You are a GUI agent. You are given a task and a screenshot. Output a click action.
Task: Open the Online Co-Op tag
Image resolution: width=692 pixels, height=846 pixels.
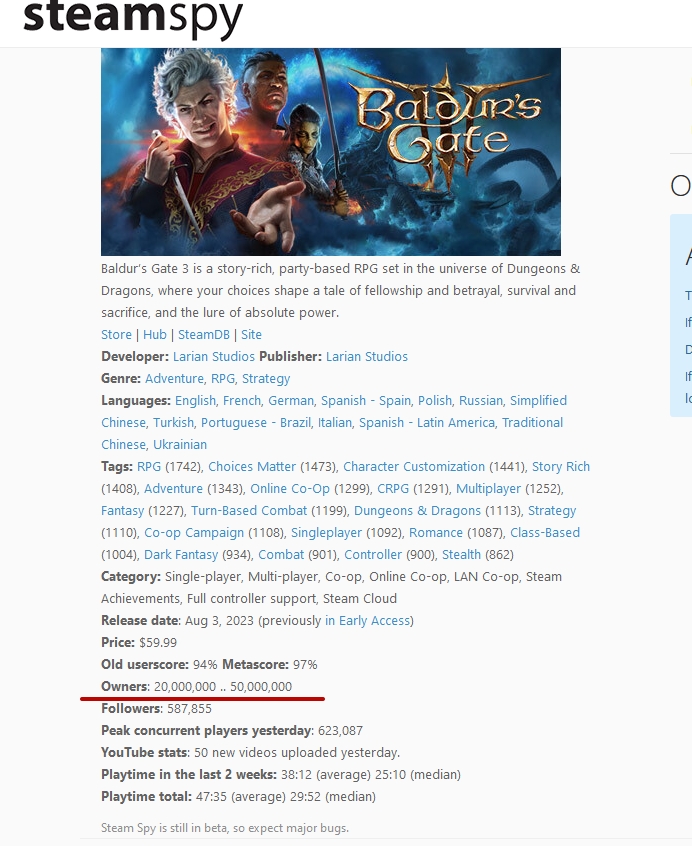[x=290, y=489]
